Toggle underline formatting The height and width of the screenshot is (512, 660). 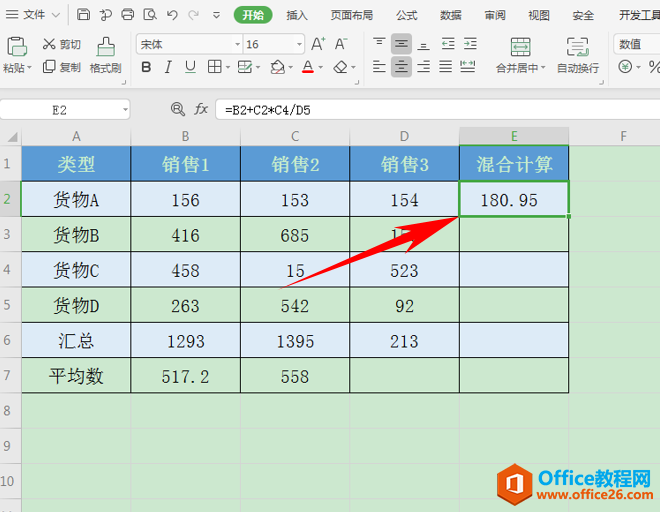(x=190, y=67)
